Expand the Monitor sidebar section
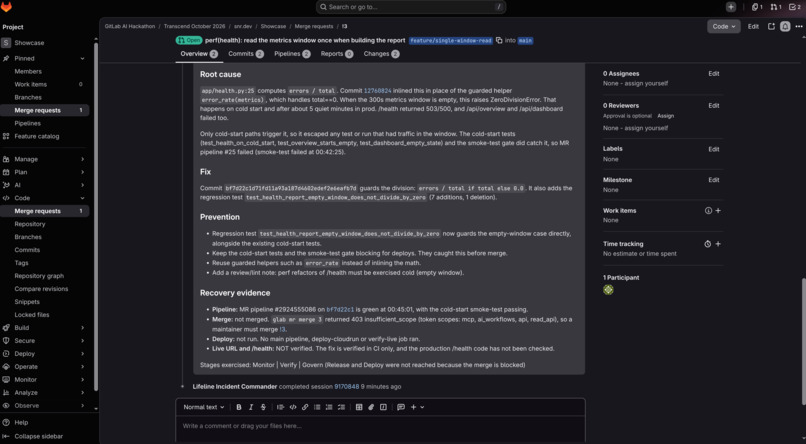The image size is (806, 444). click(x=44, y=380)
